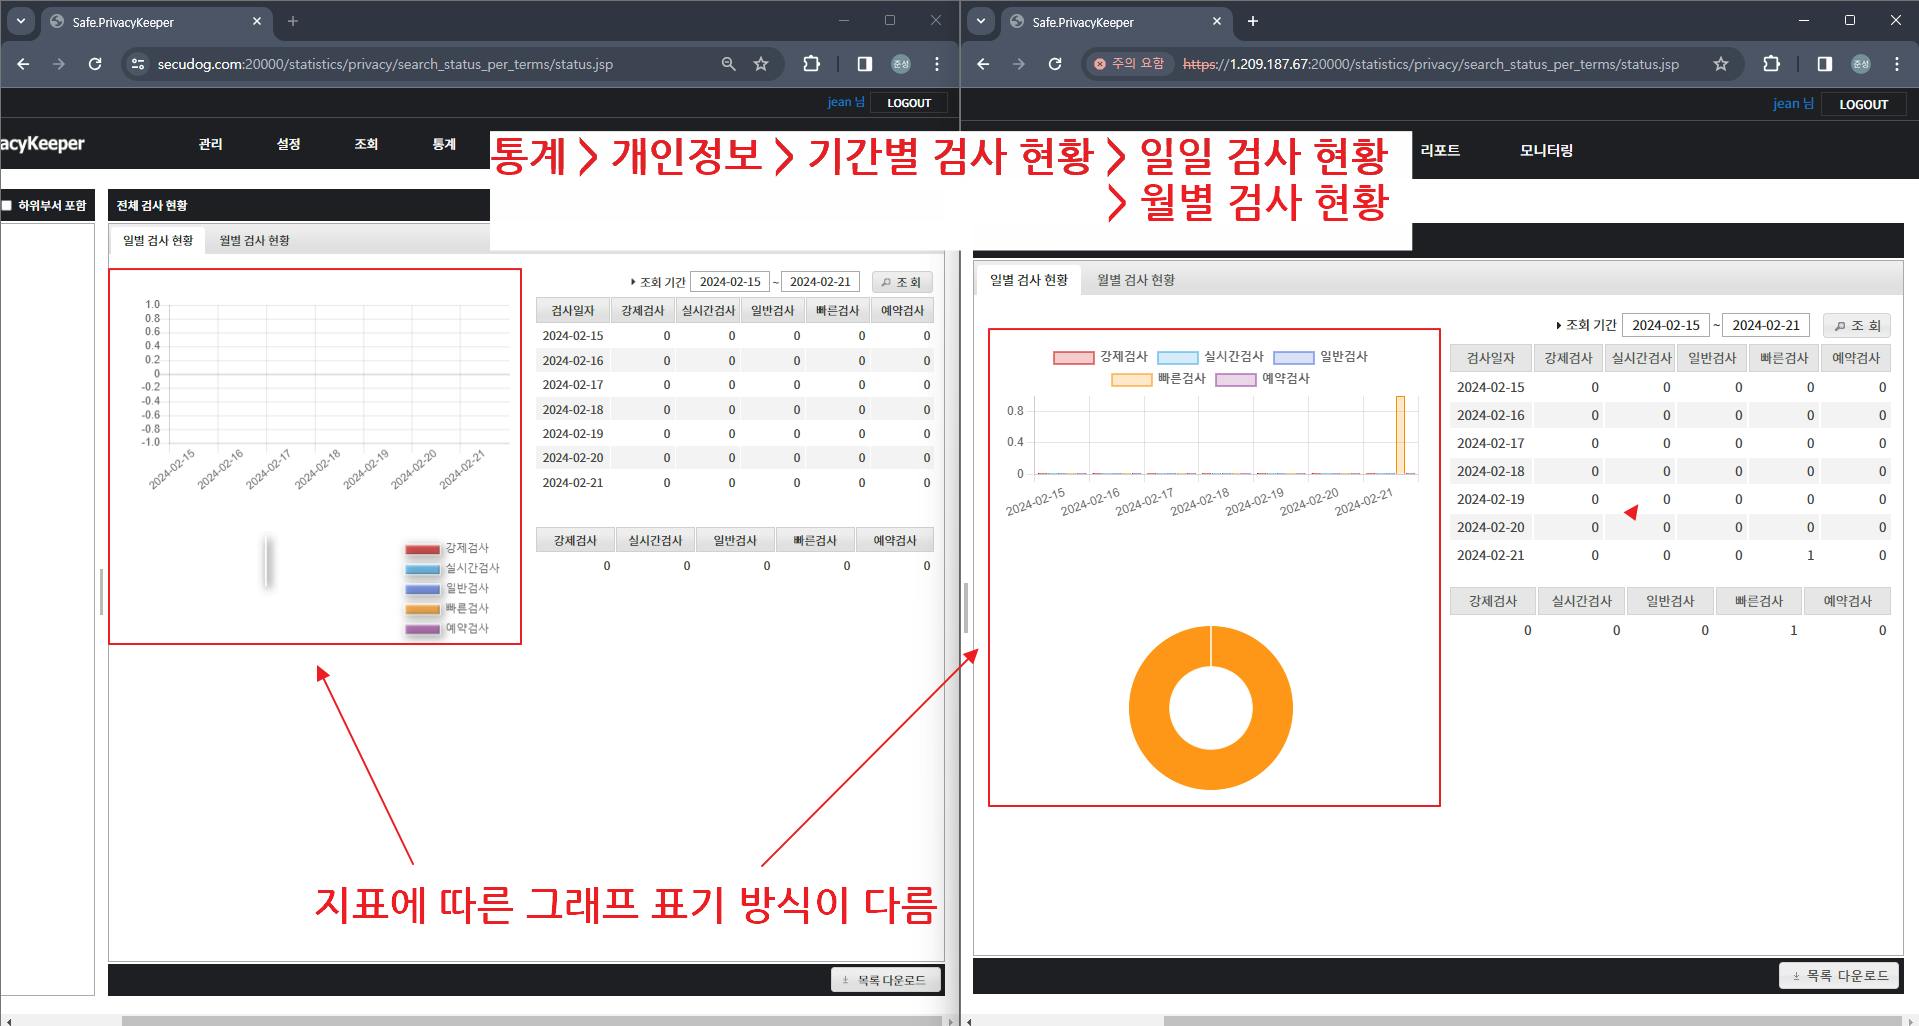Close Safe.PrivacyKeeper tab in right window
Image resolution: width=1919 pixels, height=1026 pixels.
coord(1217,21)
